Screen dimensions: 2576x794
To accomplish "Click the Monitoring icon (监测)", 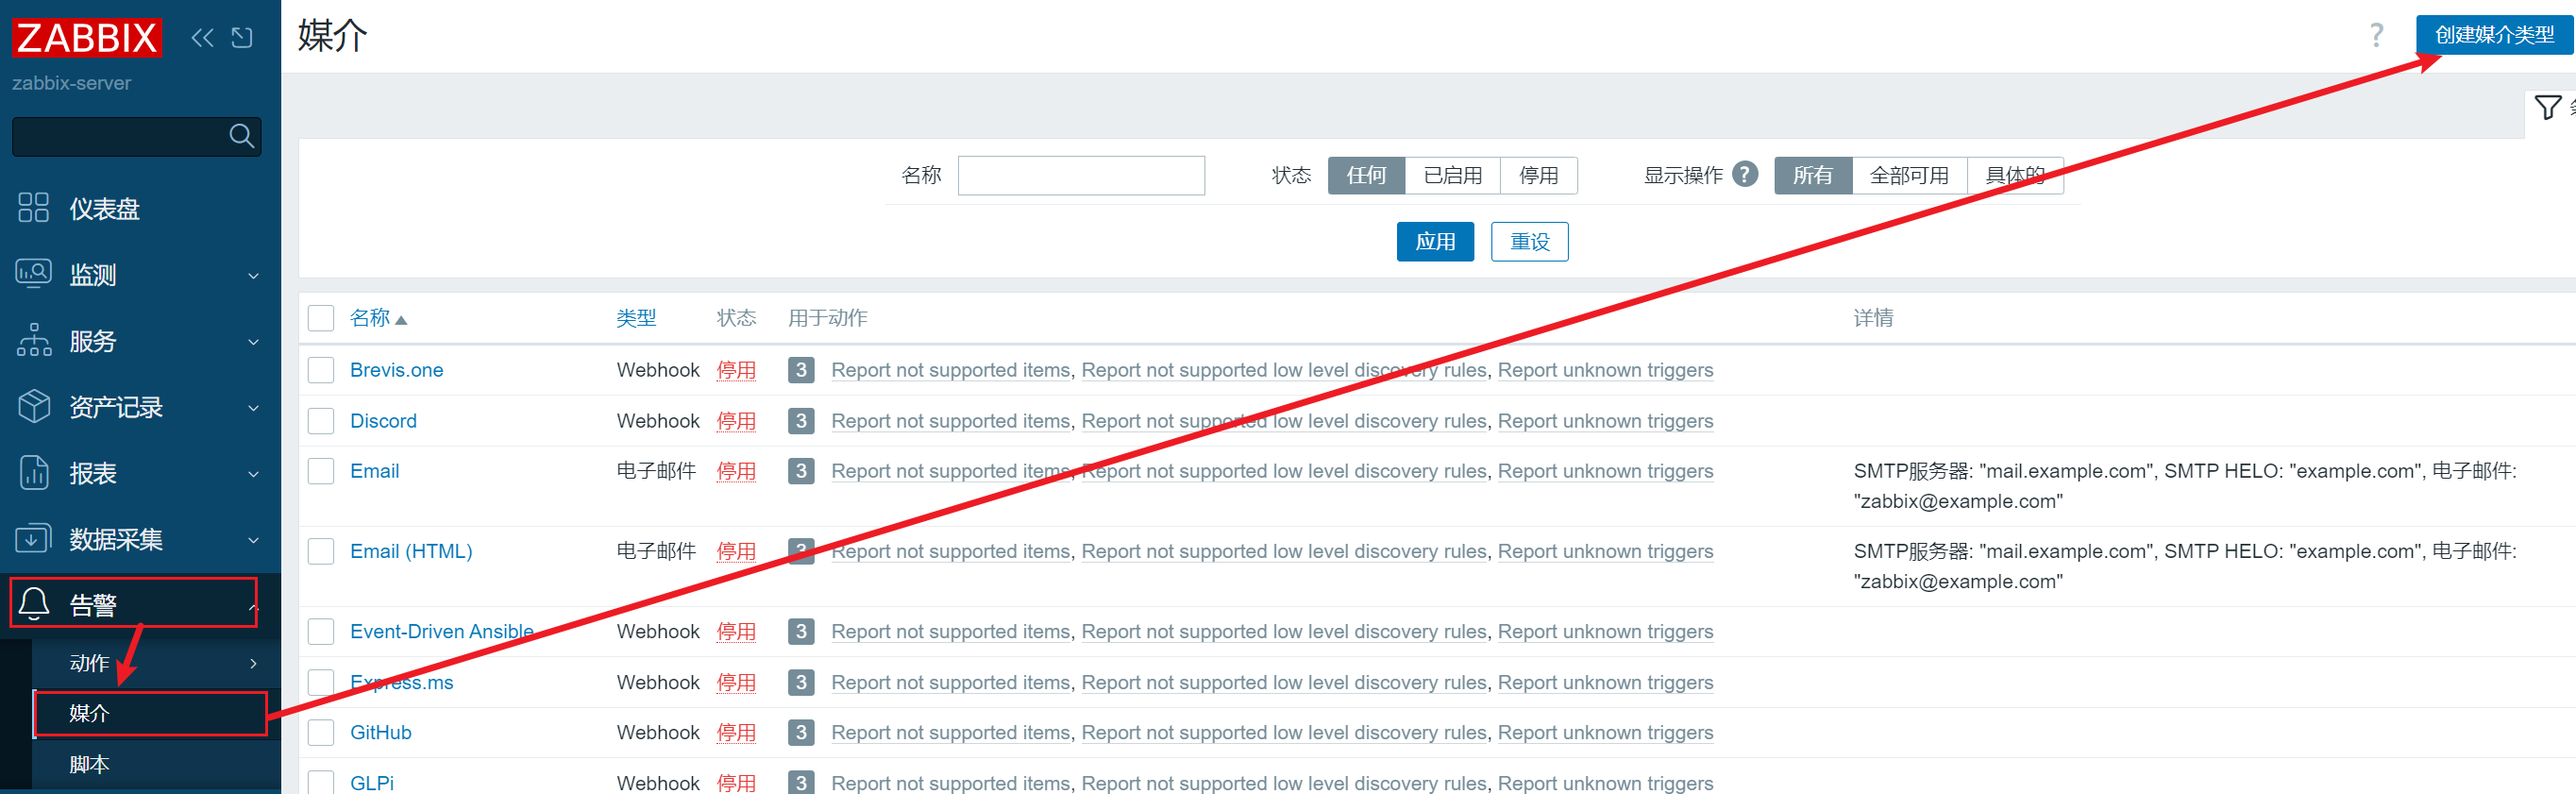I will point(34,274).
